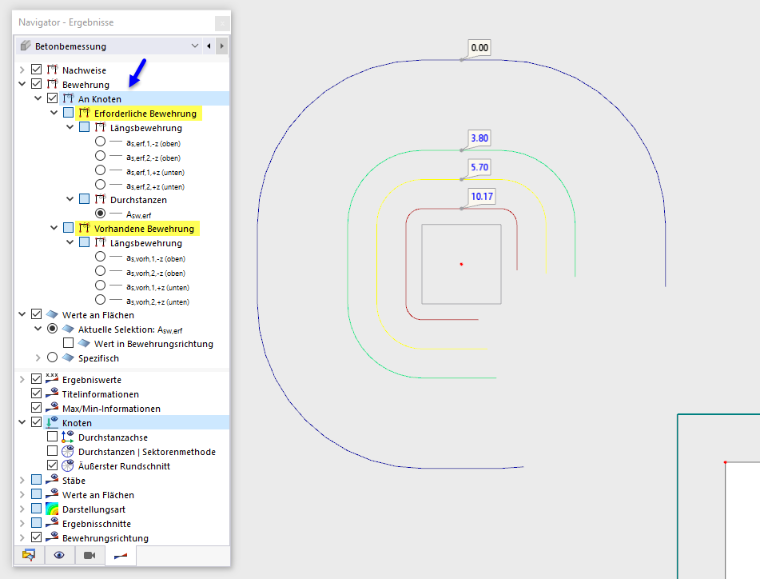Collapse Längsbewehrung under Erforderliche Bewehrung
This screenshot has height=579, width=760.
click(x=70, y=127)
